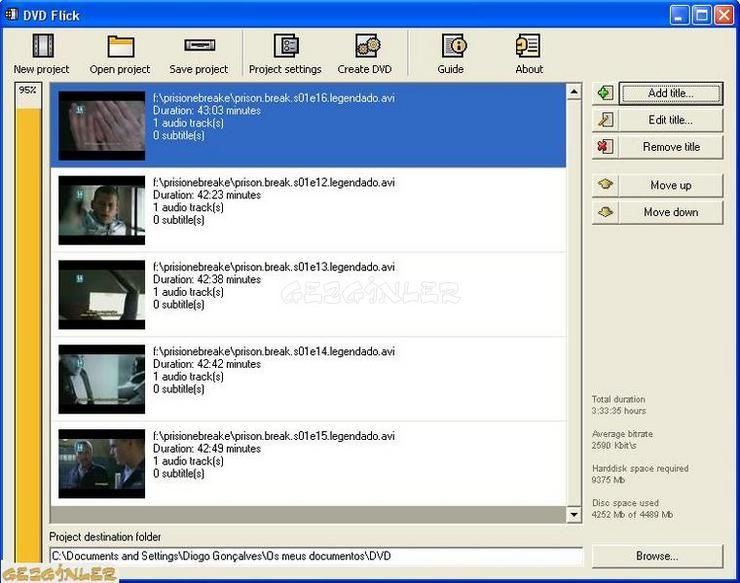
Task: Click the Total duration 3:33:35 hours text
Action: 619,405
